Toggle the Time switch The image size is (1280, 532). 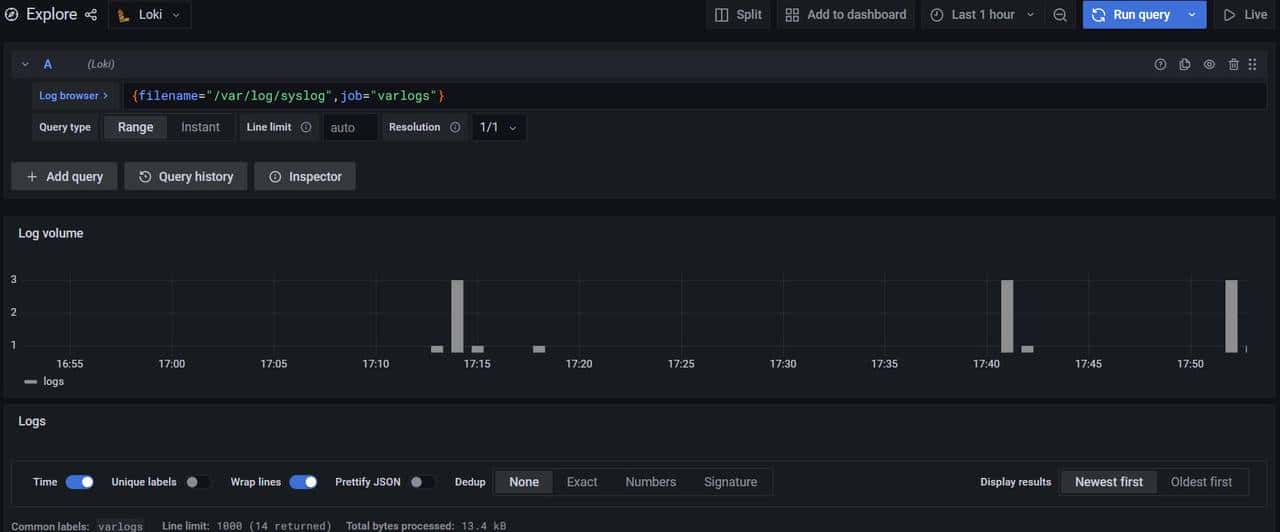[x=79, y=482]
